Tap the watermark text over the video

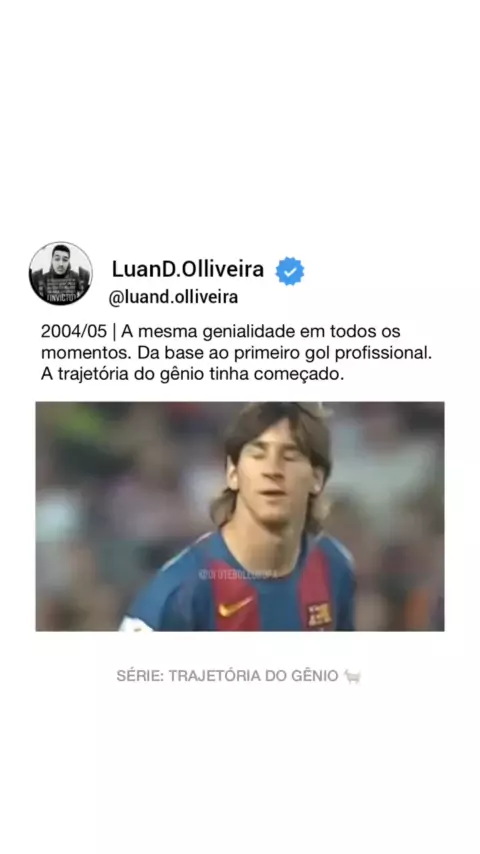[x=239, y=574]
